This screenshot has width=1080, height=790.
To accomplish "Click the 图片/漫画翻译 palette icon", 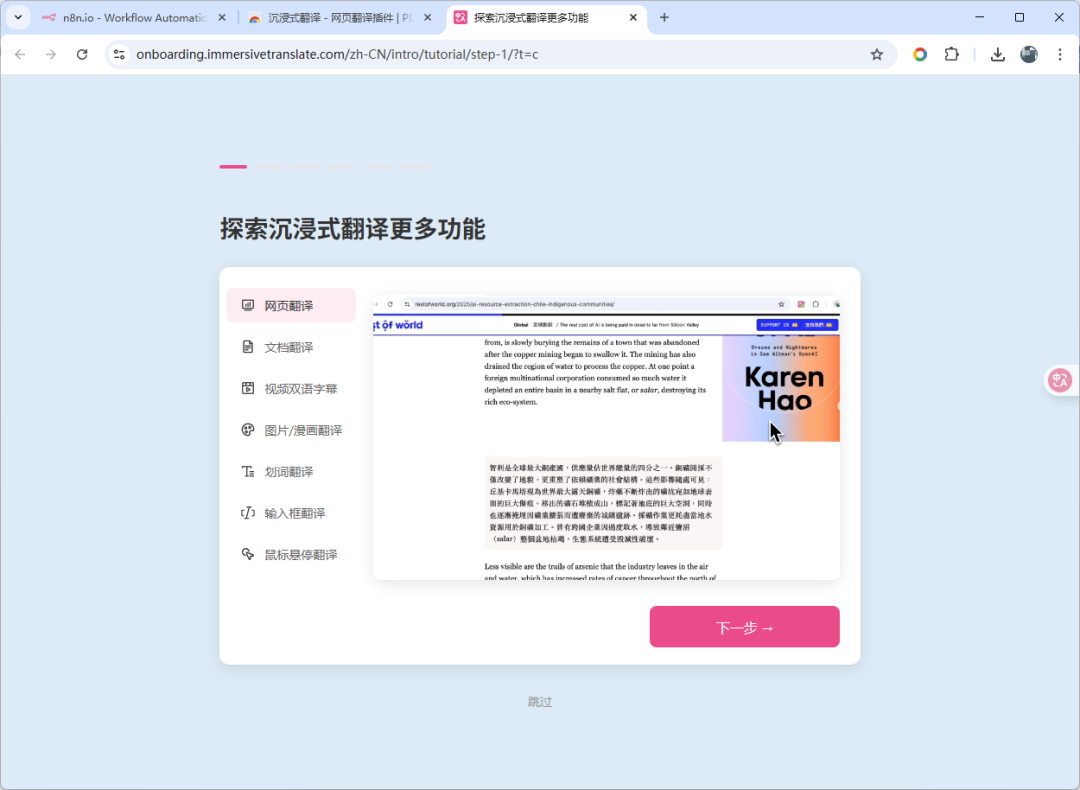I will pyautogui.click(x=248, y=430).
